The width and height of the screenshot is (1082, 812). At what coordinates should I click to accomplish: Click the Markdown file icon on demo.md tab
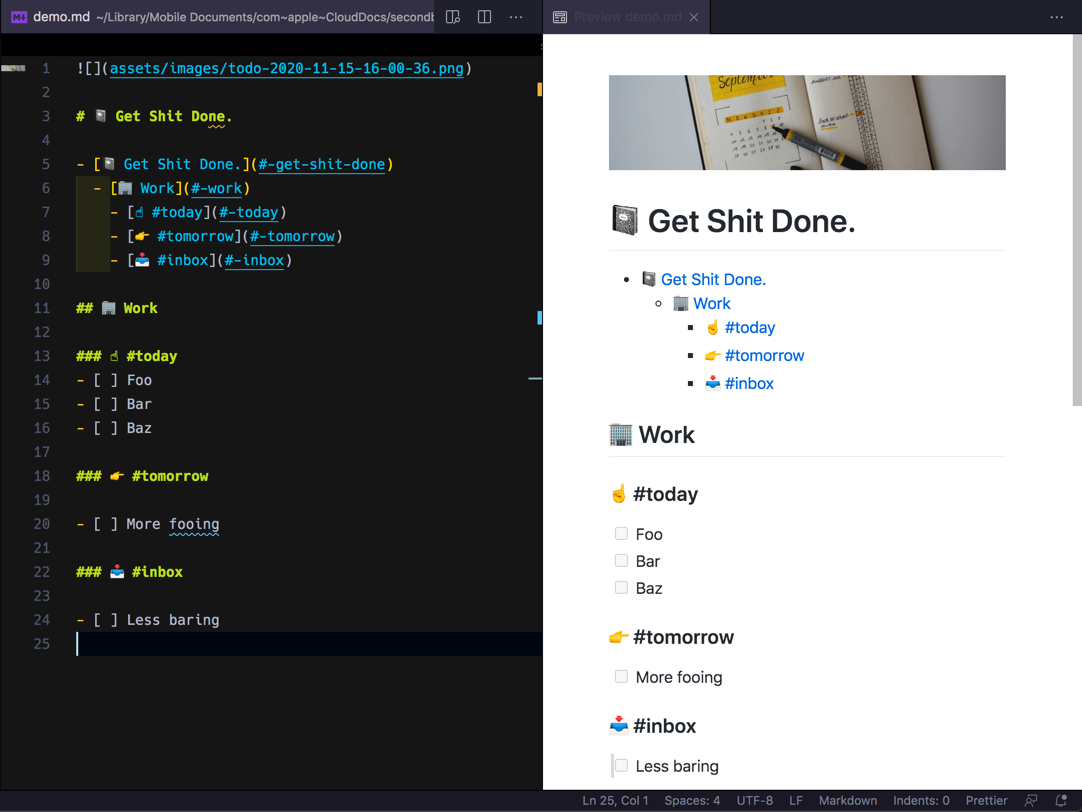coord(19,17)
